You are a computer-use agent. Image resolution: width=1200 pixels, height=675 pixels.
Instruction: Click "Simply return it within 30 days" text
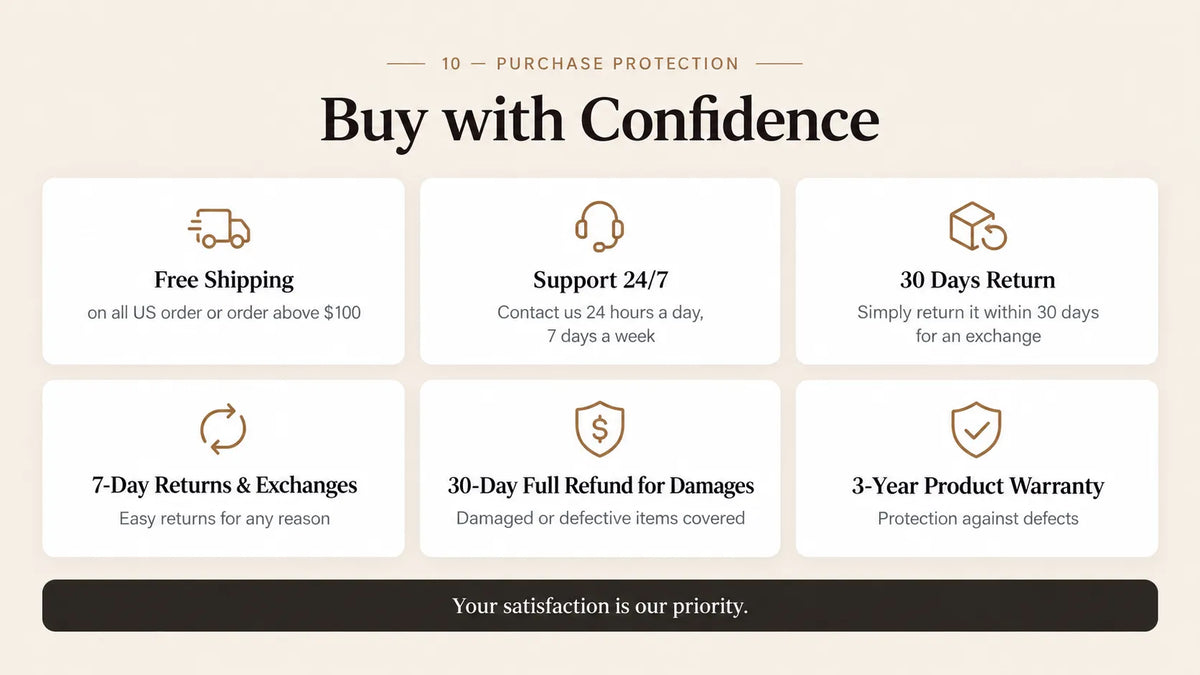977,313
